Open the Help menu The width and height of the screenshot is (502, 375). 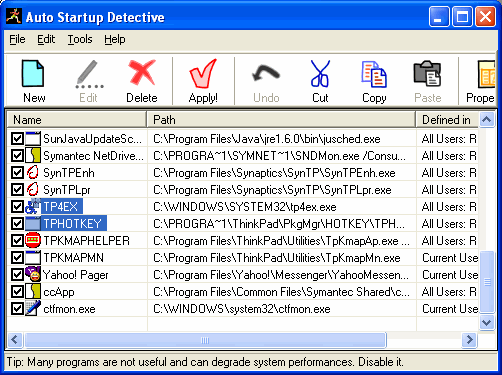[x=115, y=39]
